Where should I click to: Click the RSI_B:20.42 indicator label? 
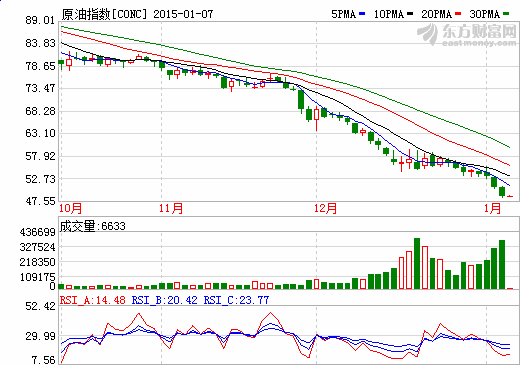pos(165,300)
